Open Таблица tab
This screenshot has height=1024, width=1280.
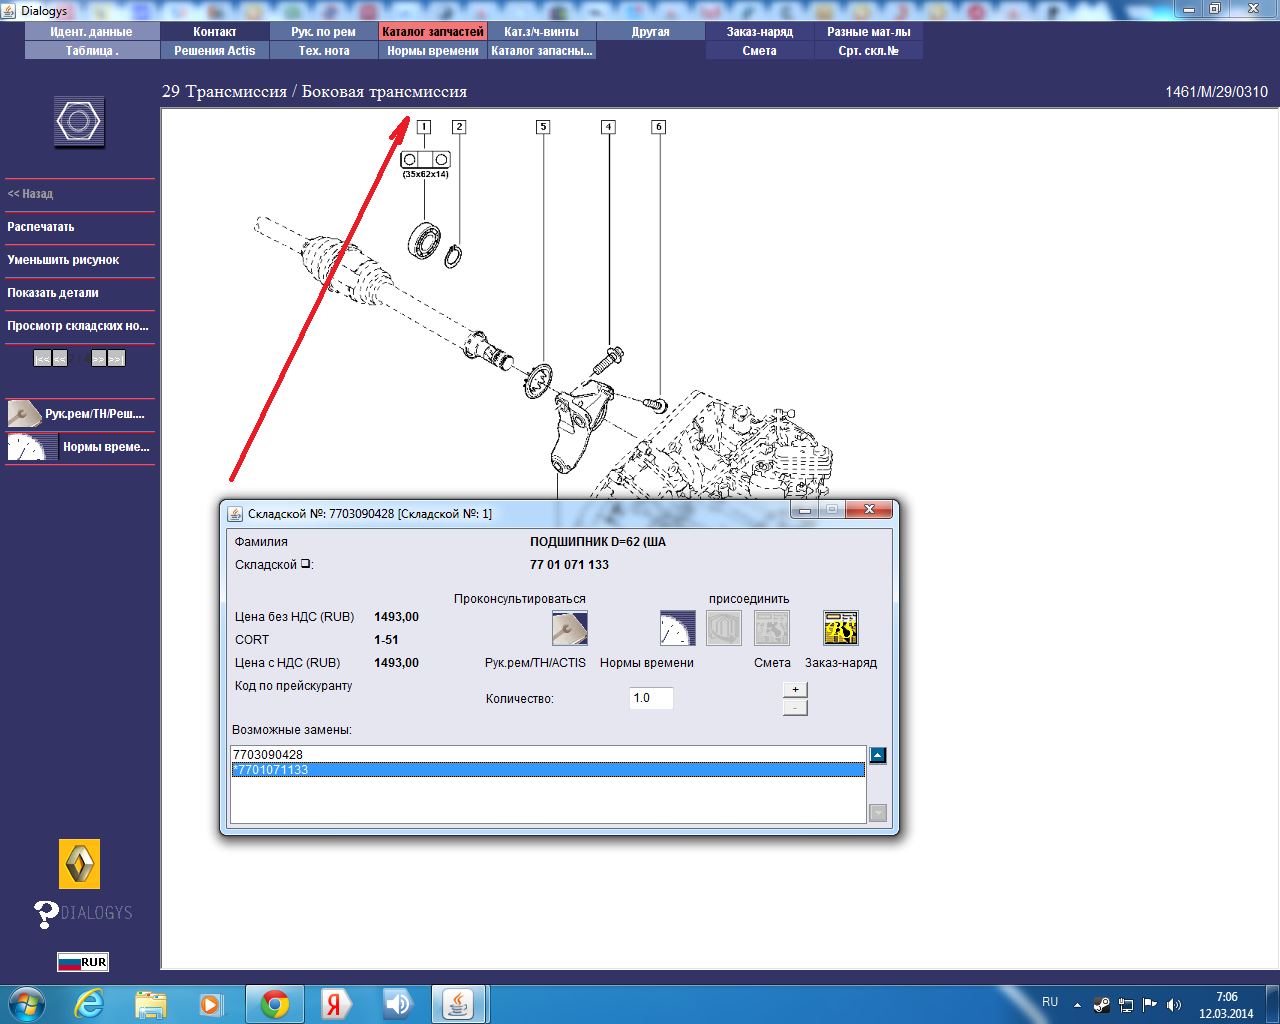(92, 51)
